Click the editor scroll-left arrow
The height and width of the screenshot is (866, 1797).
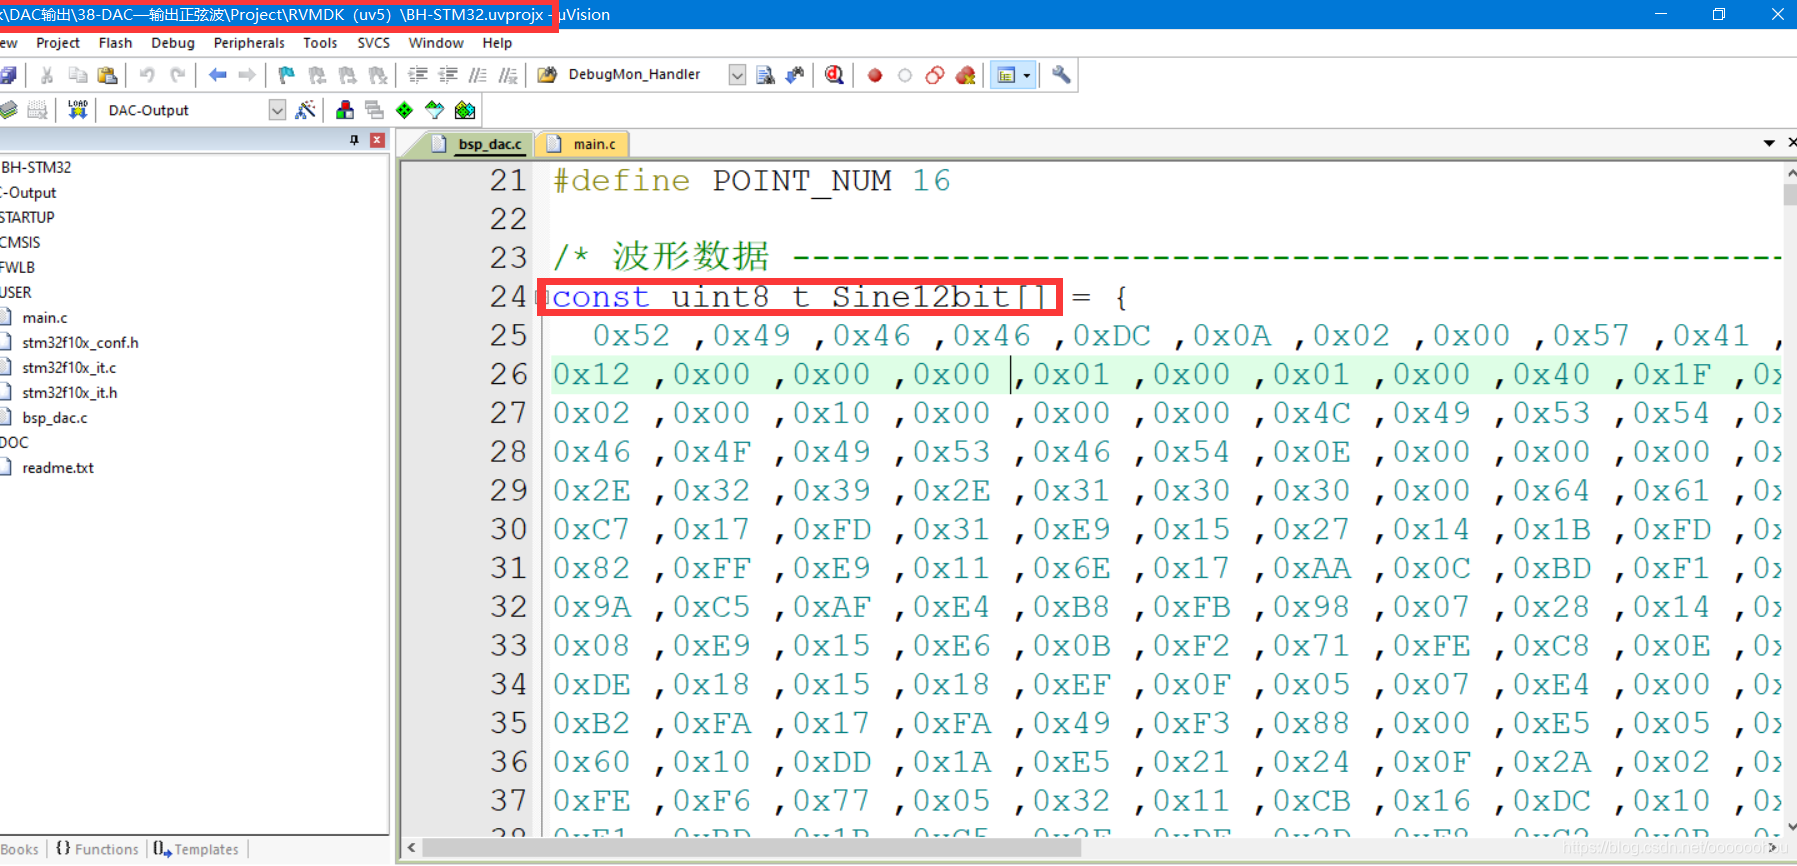click(x=411, y=848)
